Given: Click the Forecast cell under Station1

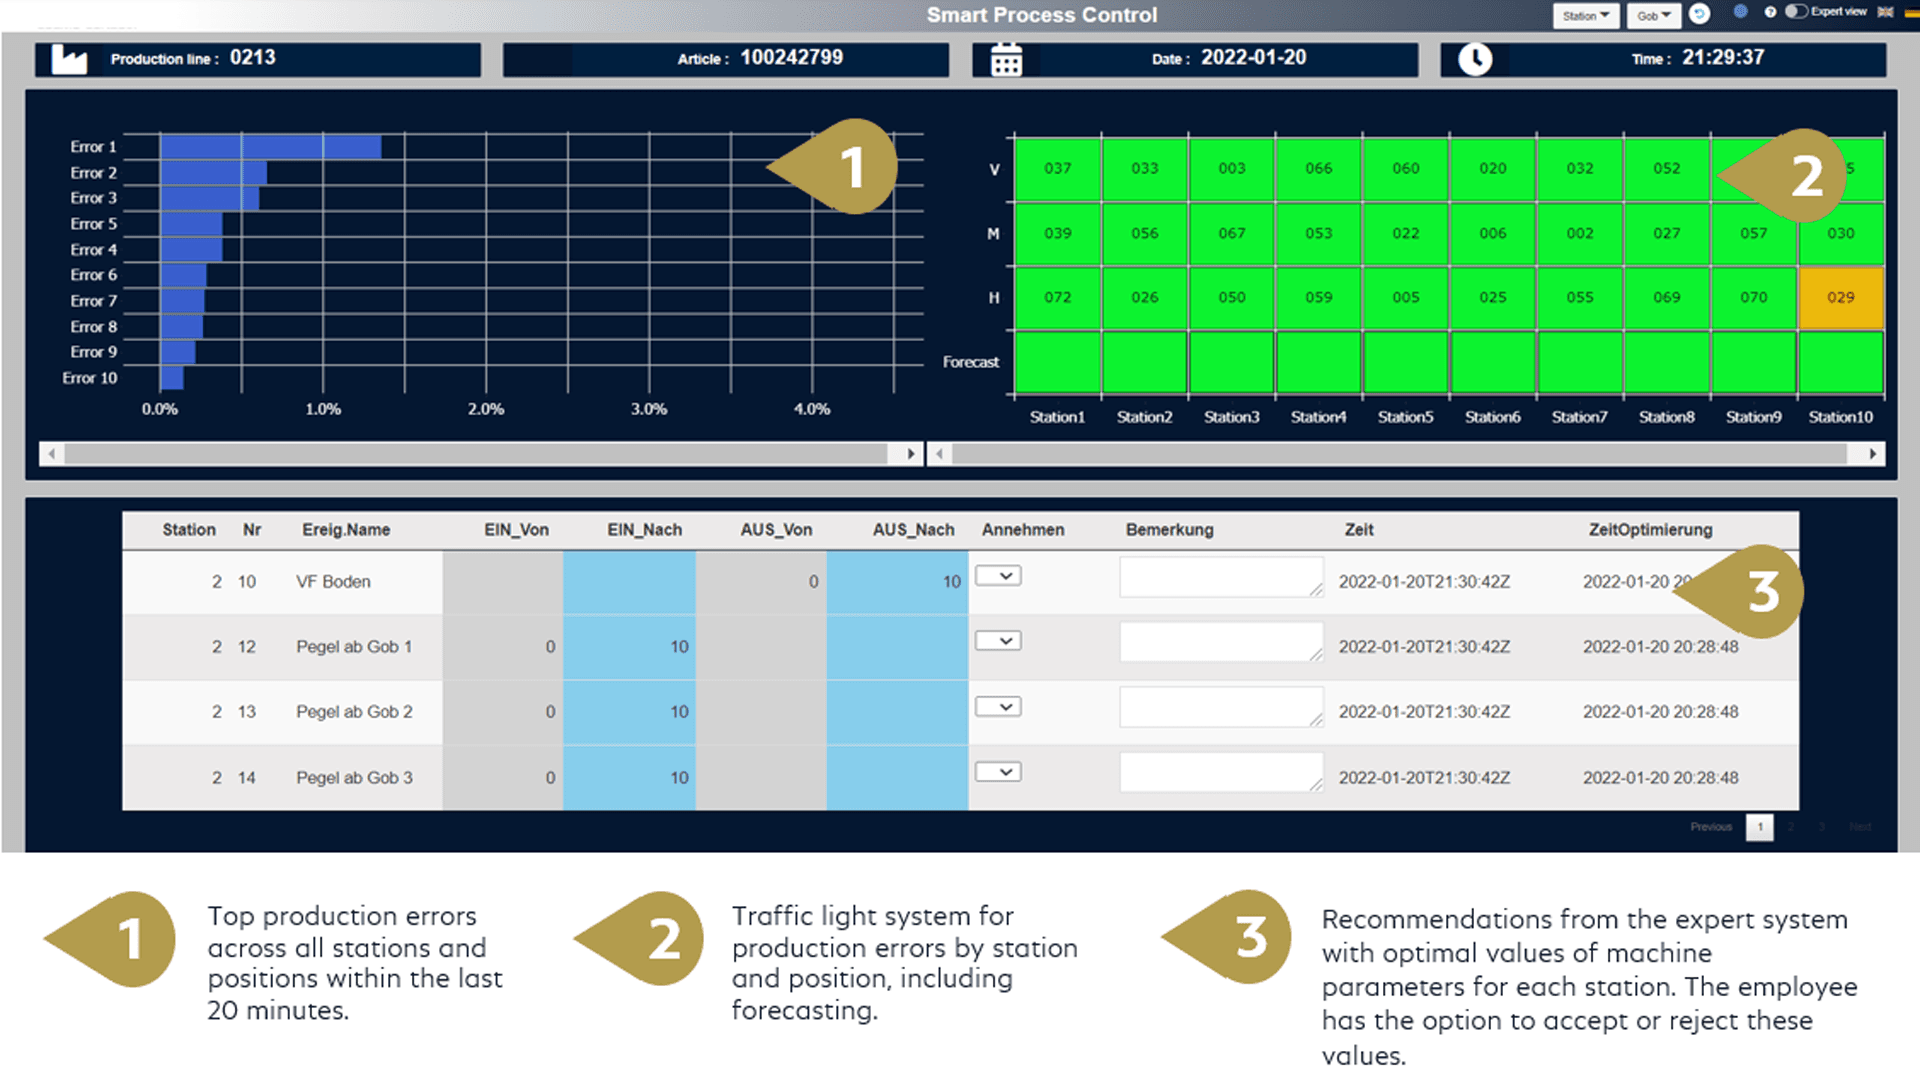Looking at the screenshot, I should pos(1058,362).
